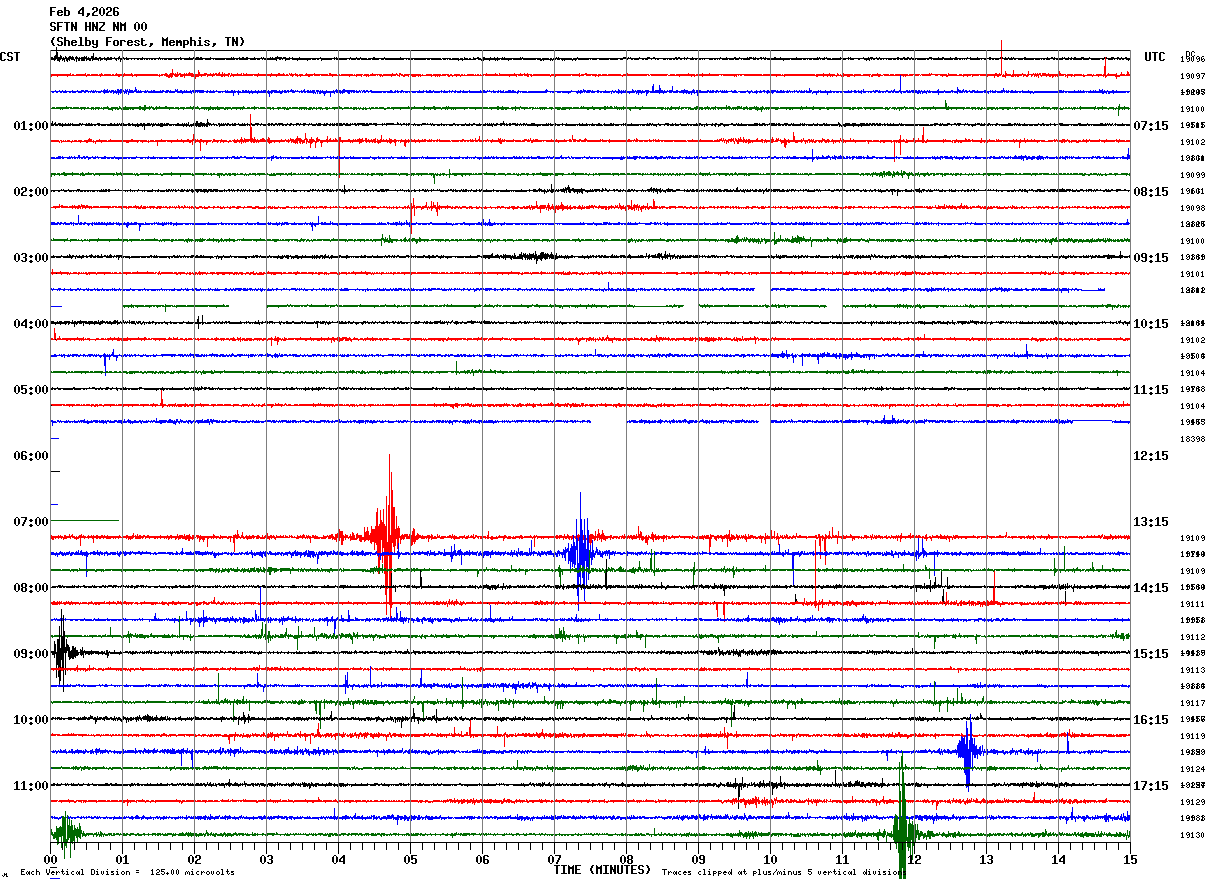Click the 15 minute mark on x-axis
The image size is (1210, 886).
1129,860
